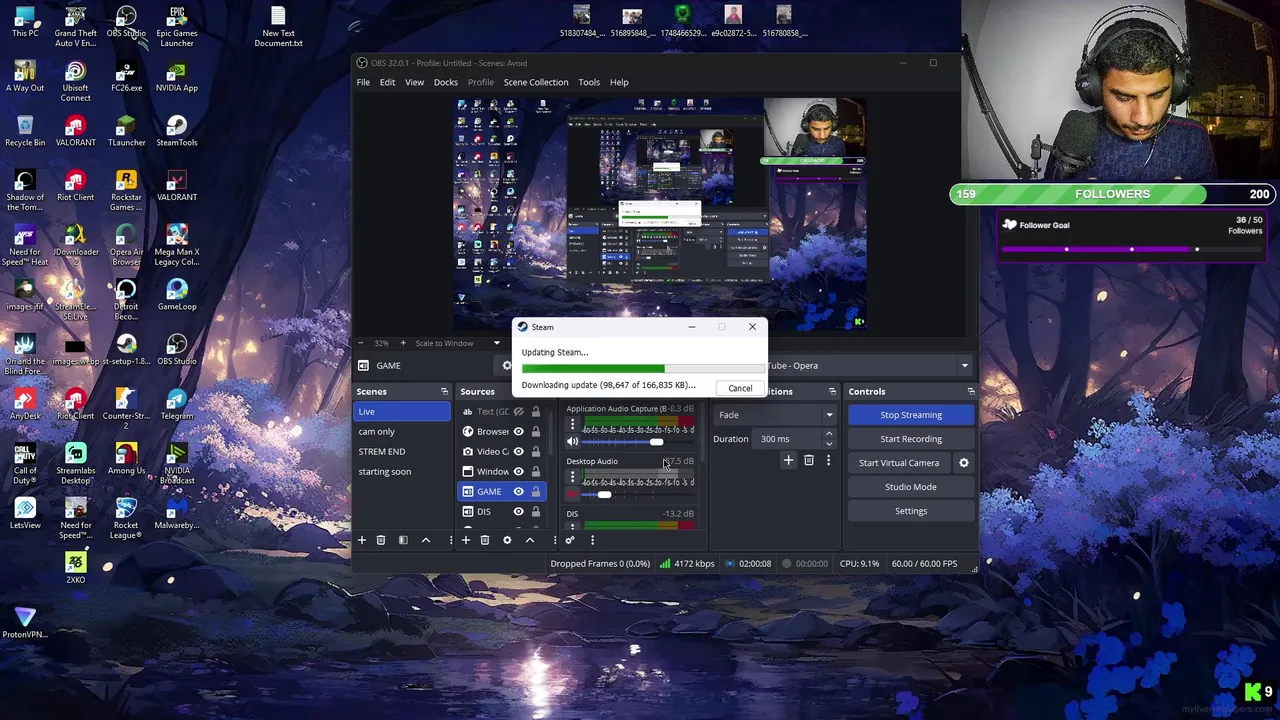Viewport: 1280px width, 720px height.
Task: Pop out the Scenes dock
Action: (444, 392)
